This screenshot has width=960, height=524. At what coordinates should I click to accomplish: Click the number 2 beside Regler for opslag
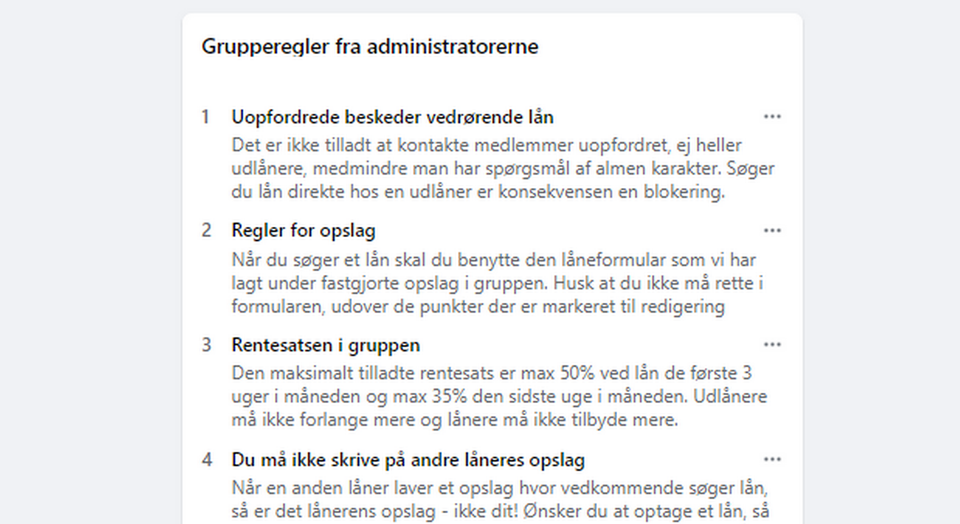click(x=206, y=231)
